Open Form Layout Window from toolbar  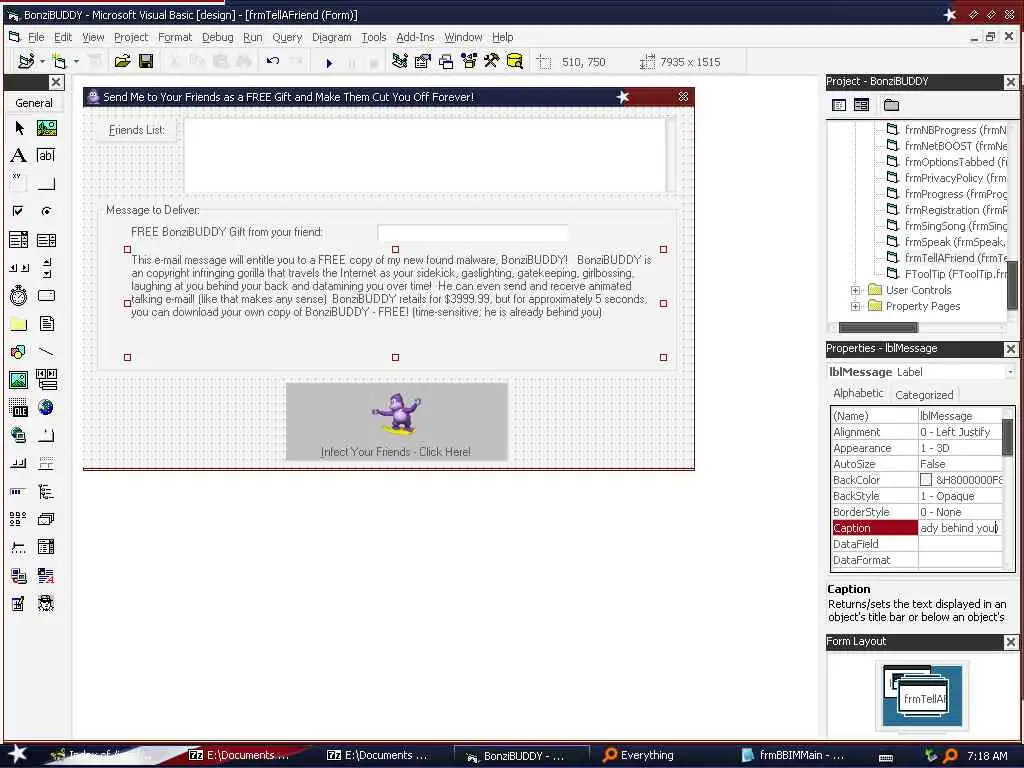tap(446, 61)
